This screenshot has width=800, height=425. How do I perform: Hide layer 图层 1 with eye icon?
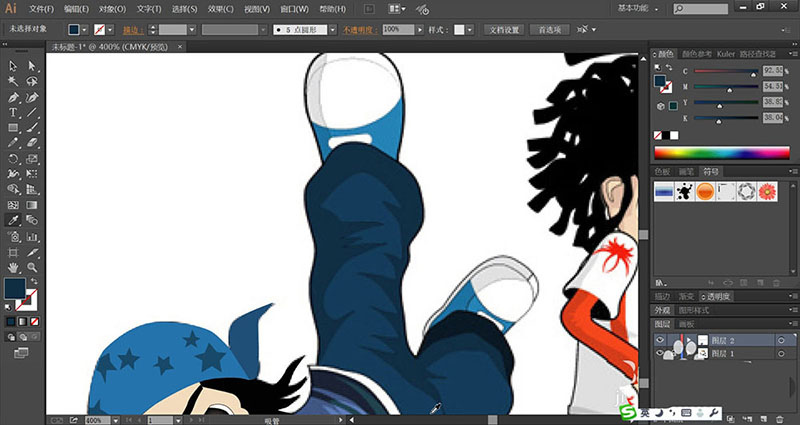660,353
